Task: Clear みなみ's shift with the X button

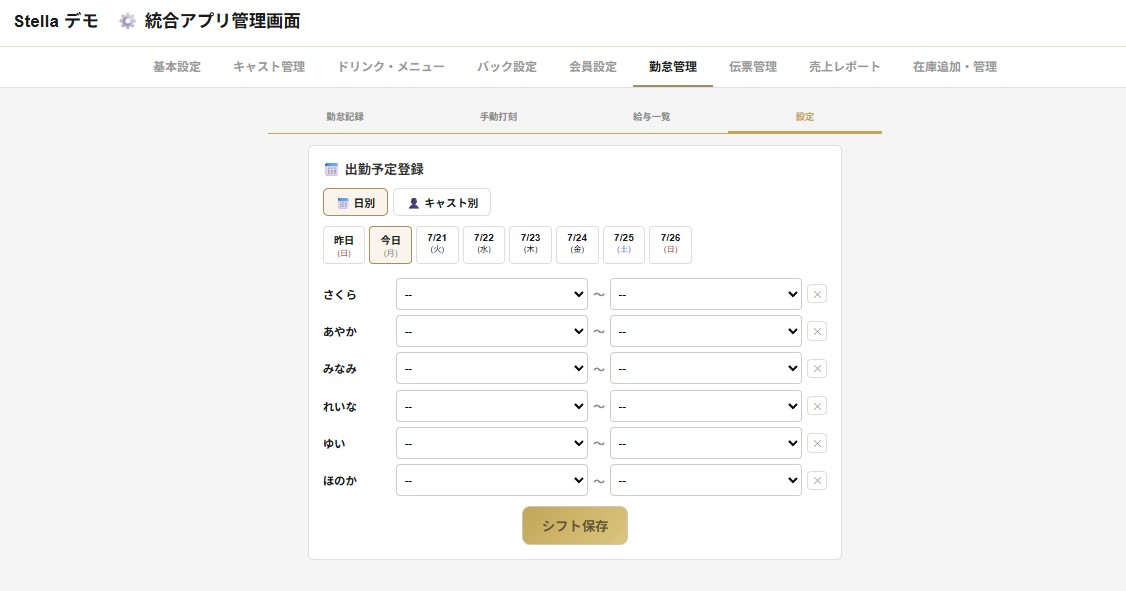Action: pyautogui.click(x=816, y=369)
